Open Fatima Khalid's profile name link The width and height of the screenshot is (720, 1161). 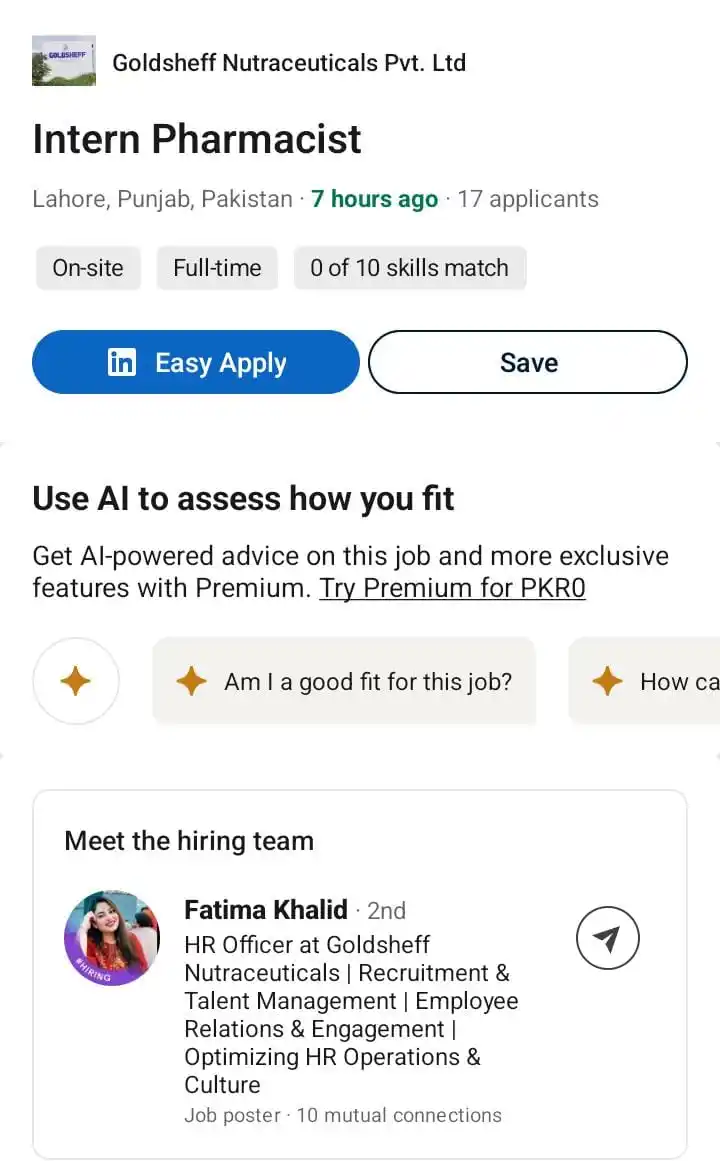tap(266, 910)
